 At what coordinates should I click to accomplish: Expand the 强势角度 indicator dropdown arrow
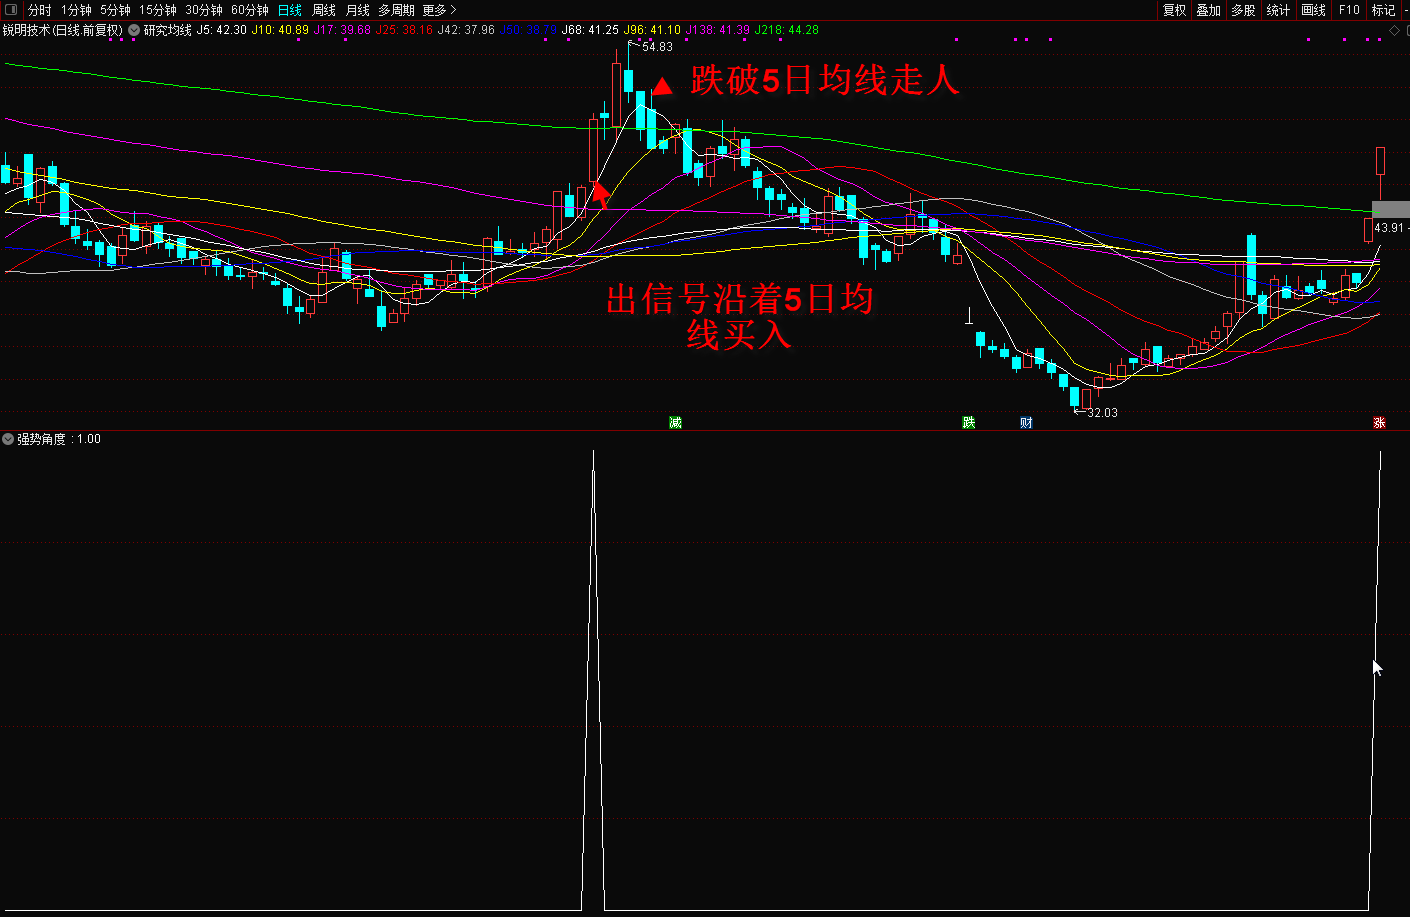coord(8,439)
